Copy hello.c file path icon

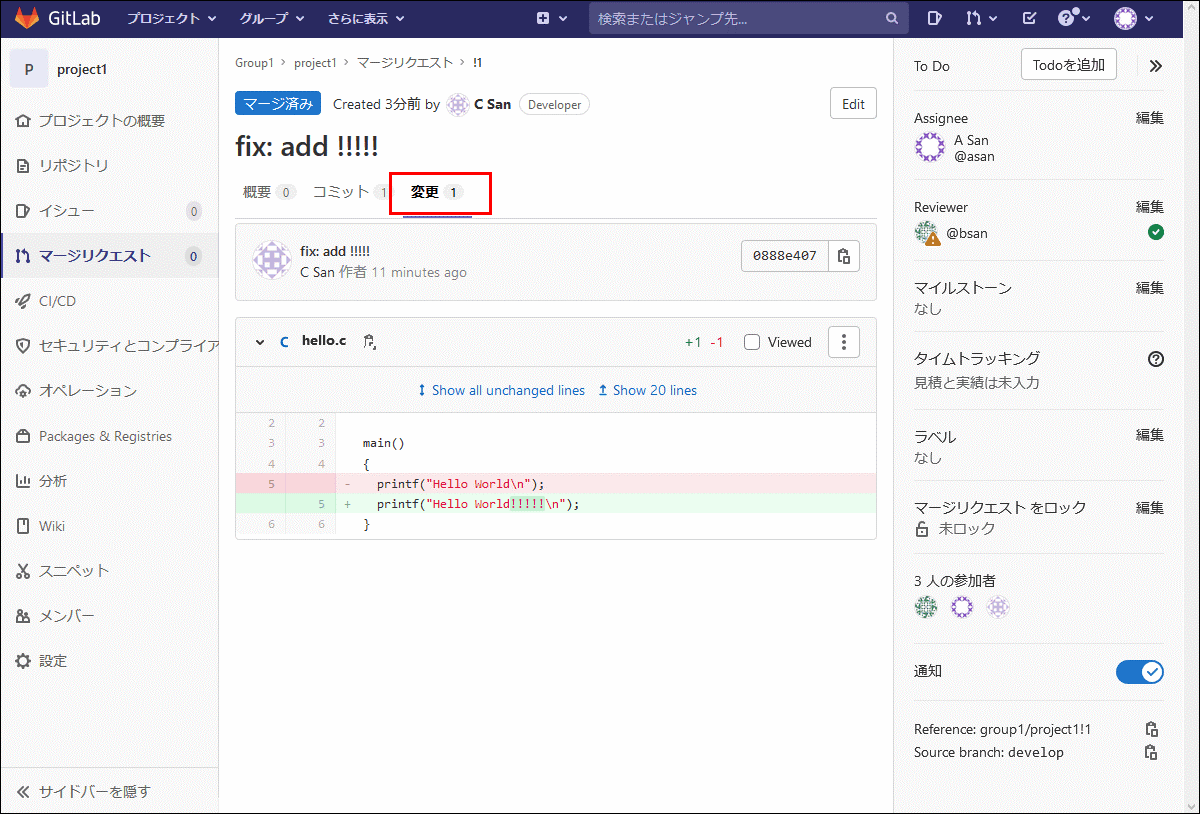369,342
